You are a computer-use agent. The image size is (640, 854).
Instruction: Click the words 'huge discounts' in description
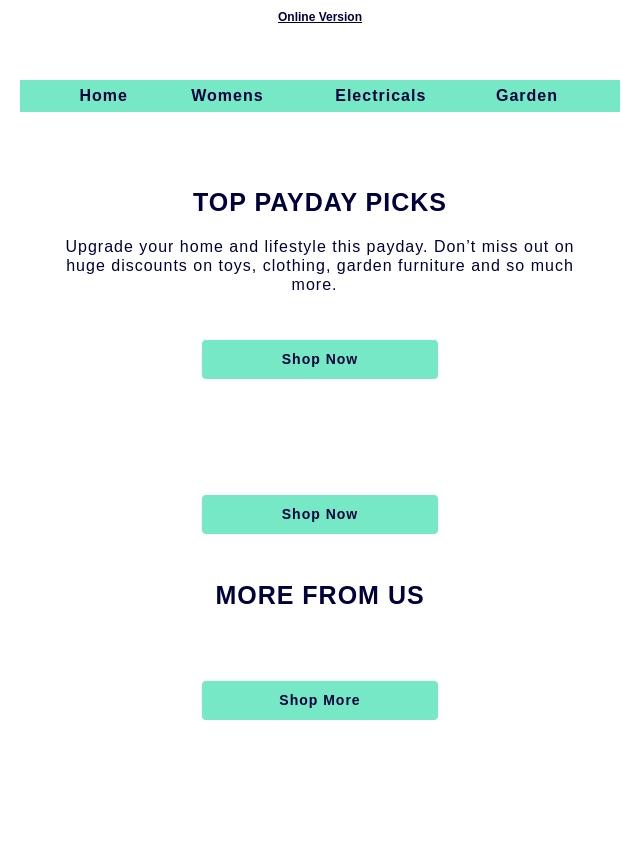tap(126, 266)
